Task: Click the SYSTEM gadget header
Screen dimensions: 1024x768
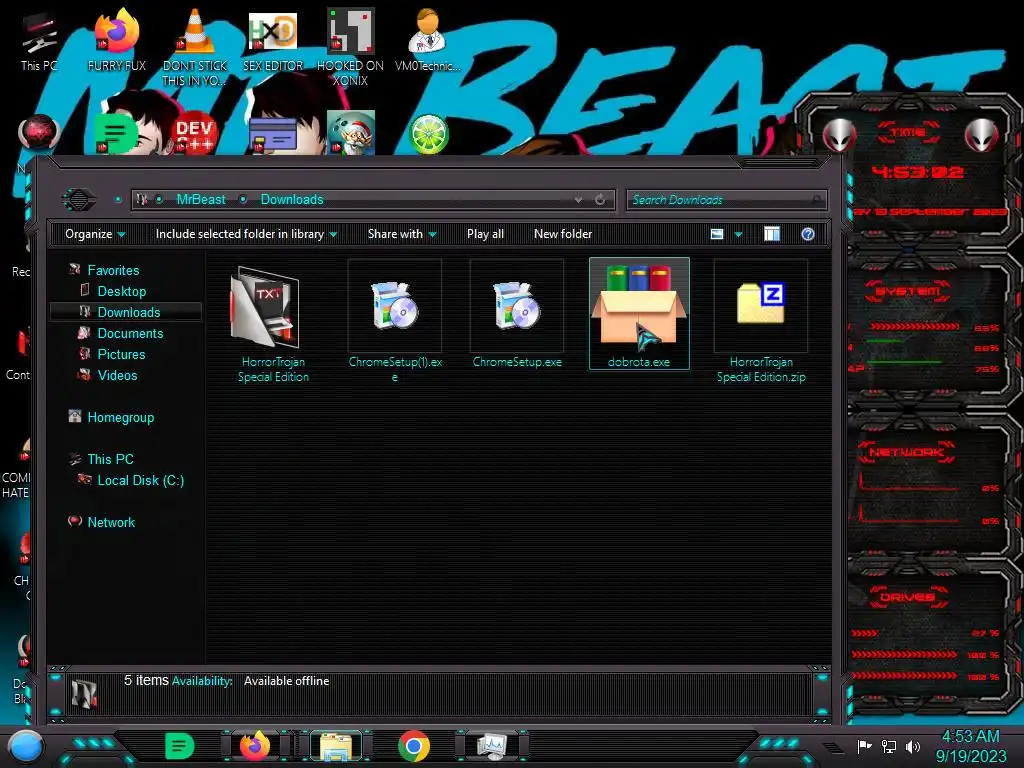Action: pos(908,291)
